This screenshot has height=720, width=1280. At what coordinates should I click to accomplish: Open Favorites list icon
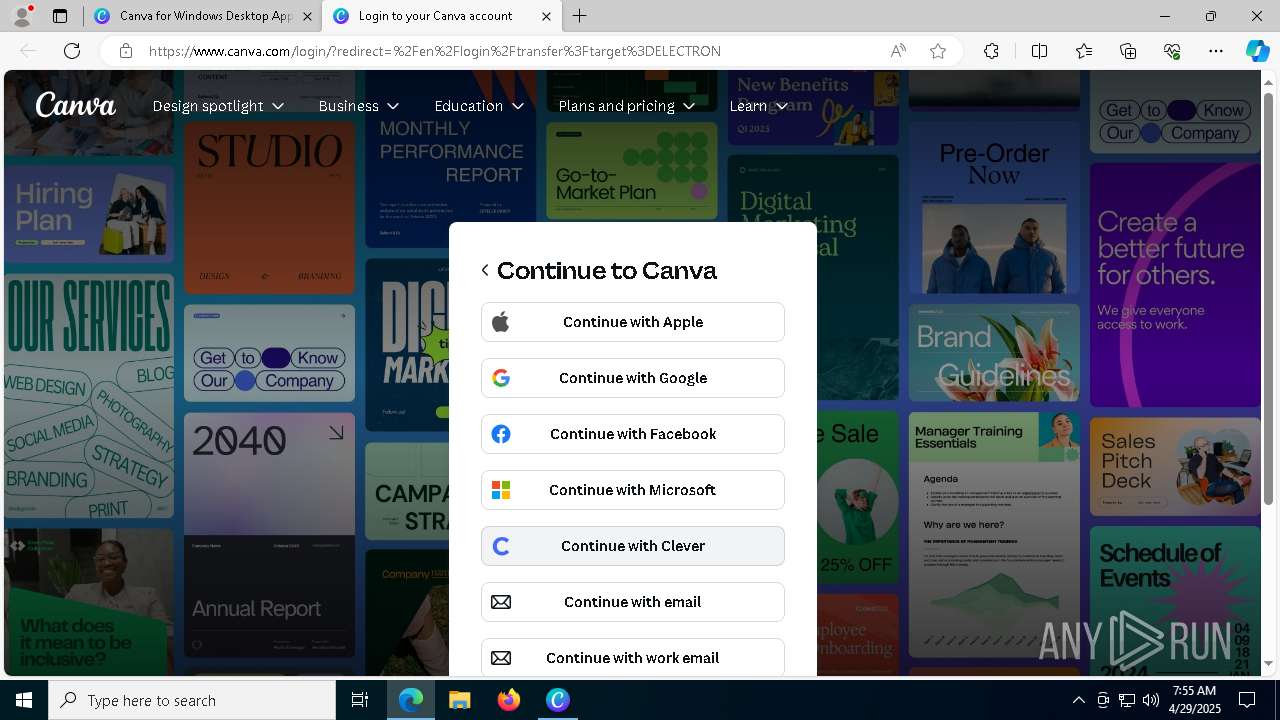pos(1084,51)
